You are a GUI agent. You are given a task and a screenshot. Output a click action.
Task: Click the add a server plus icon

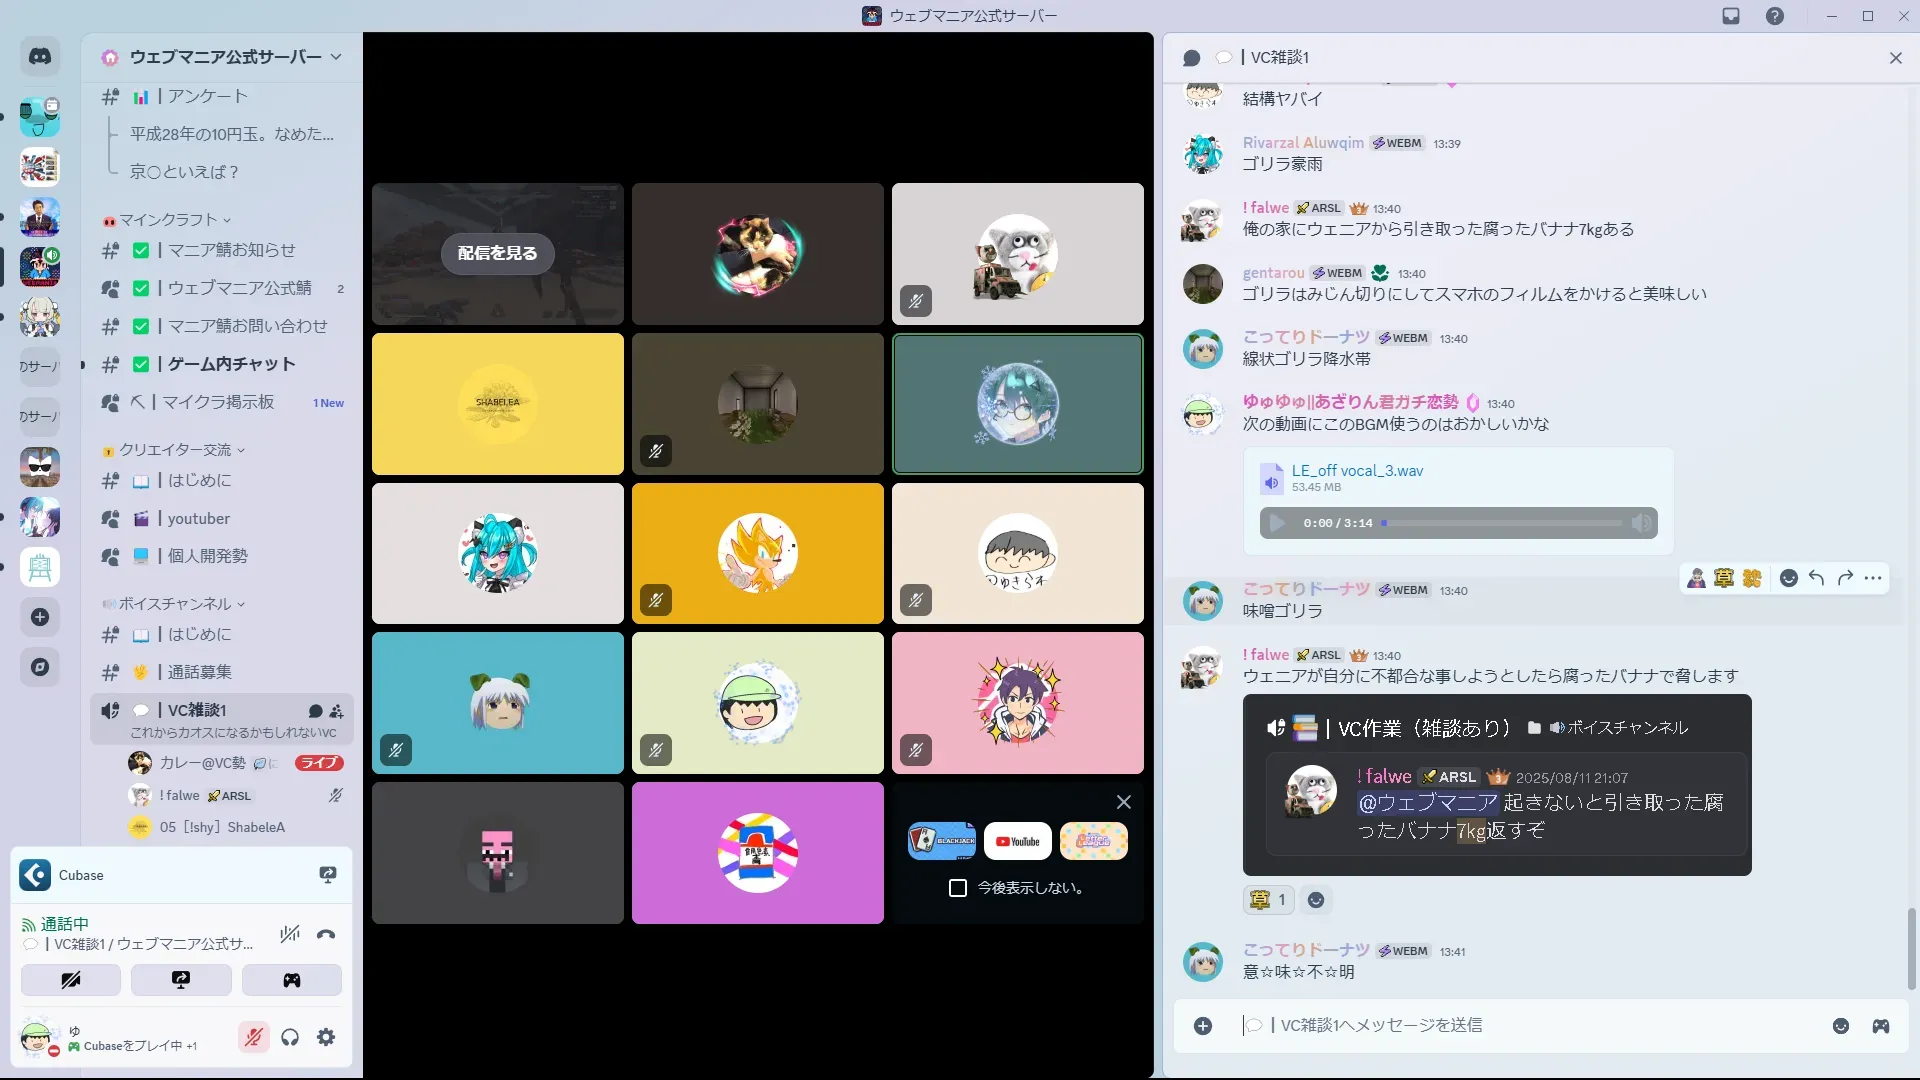[x=40, y=617]
